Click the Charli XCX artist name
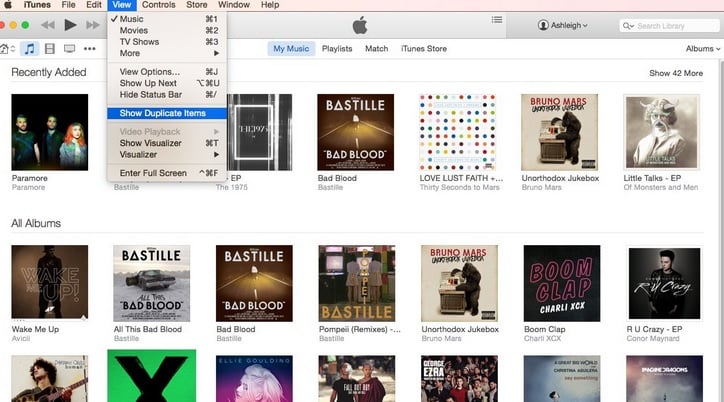This screenshot has height=402, width=724. [x=543, y=339]
